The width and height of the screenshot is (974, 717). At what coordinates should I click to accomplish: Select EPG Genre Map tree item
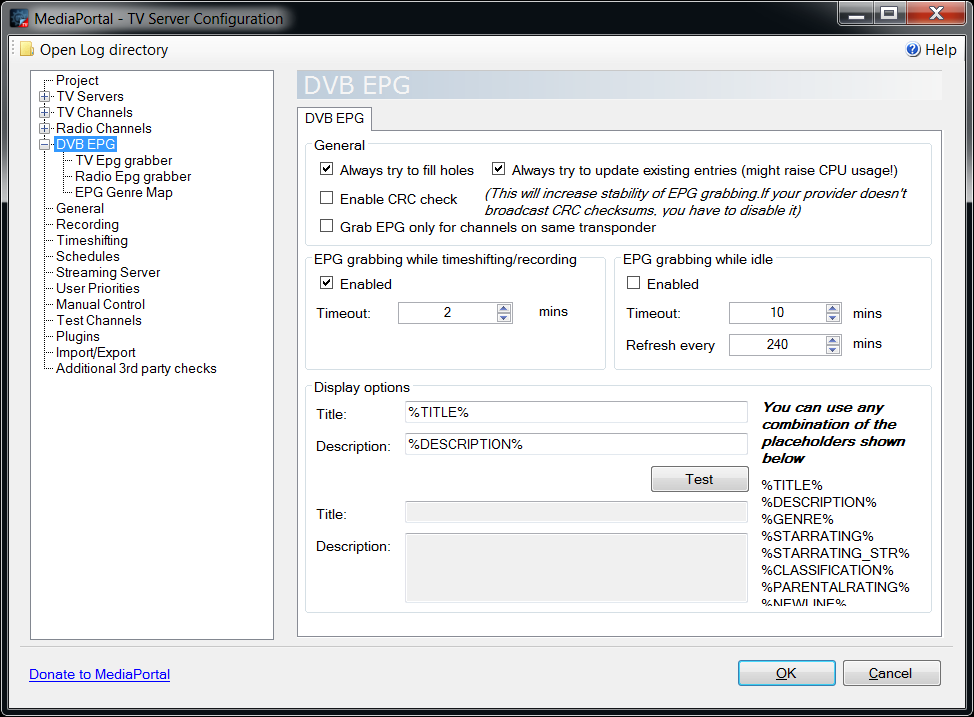point(123,193)
